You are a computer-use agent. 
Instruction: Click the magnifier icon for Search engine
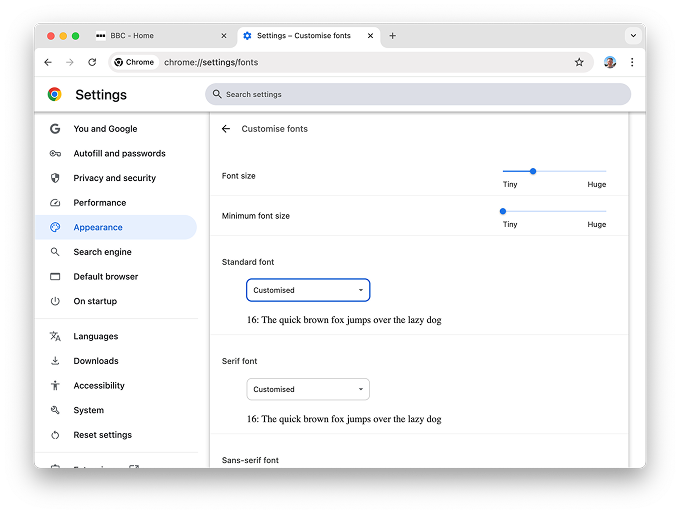pos(55,252)
